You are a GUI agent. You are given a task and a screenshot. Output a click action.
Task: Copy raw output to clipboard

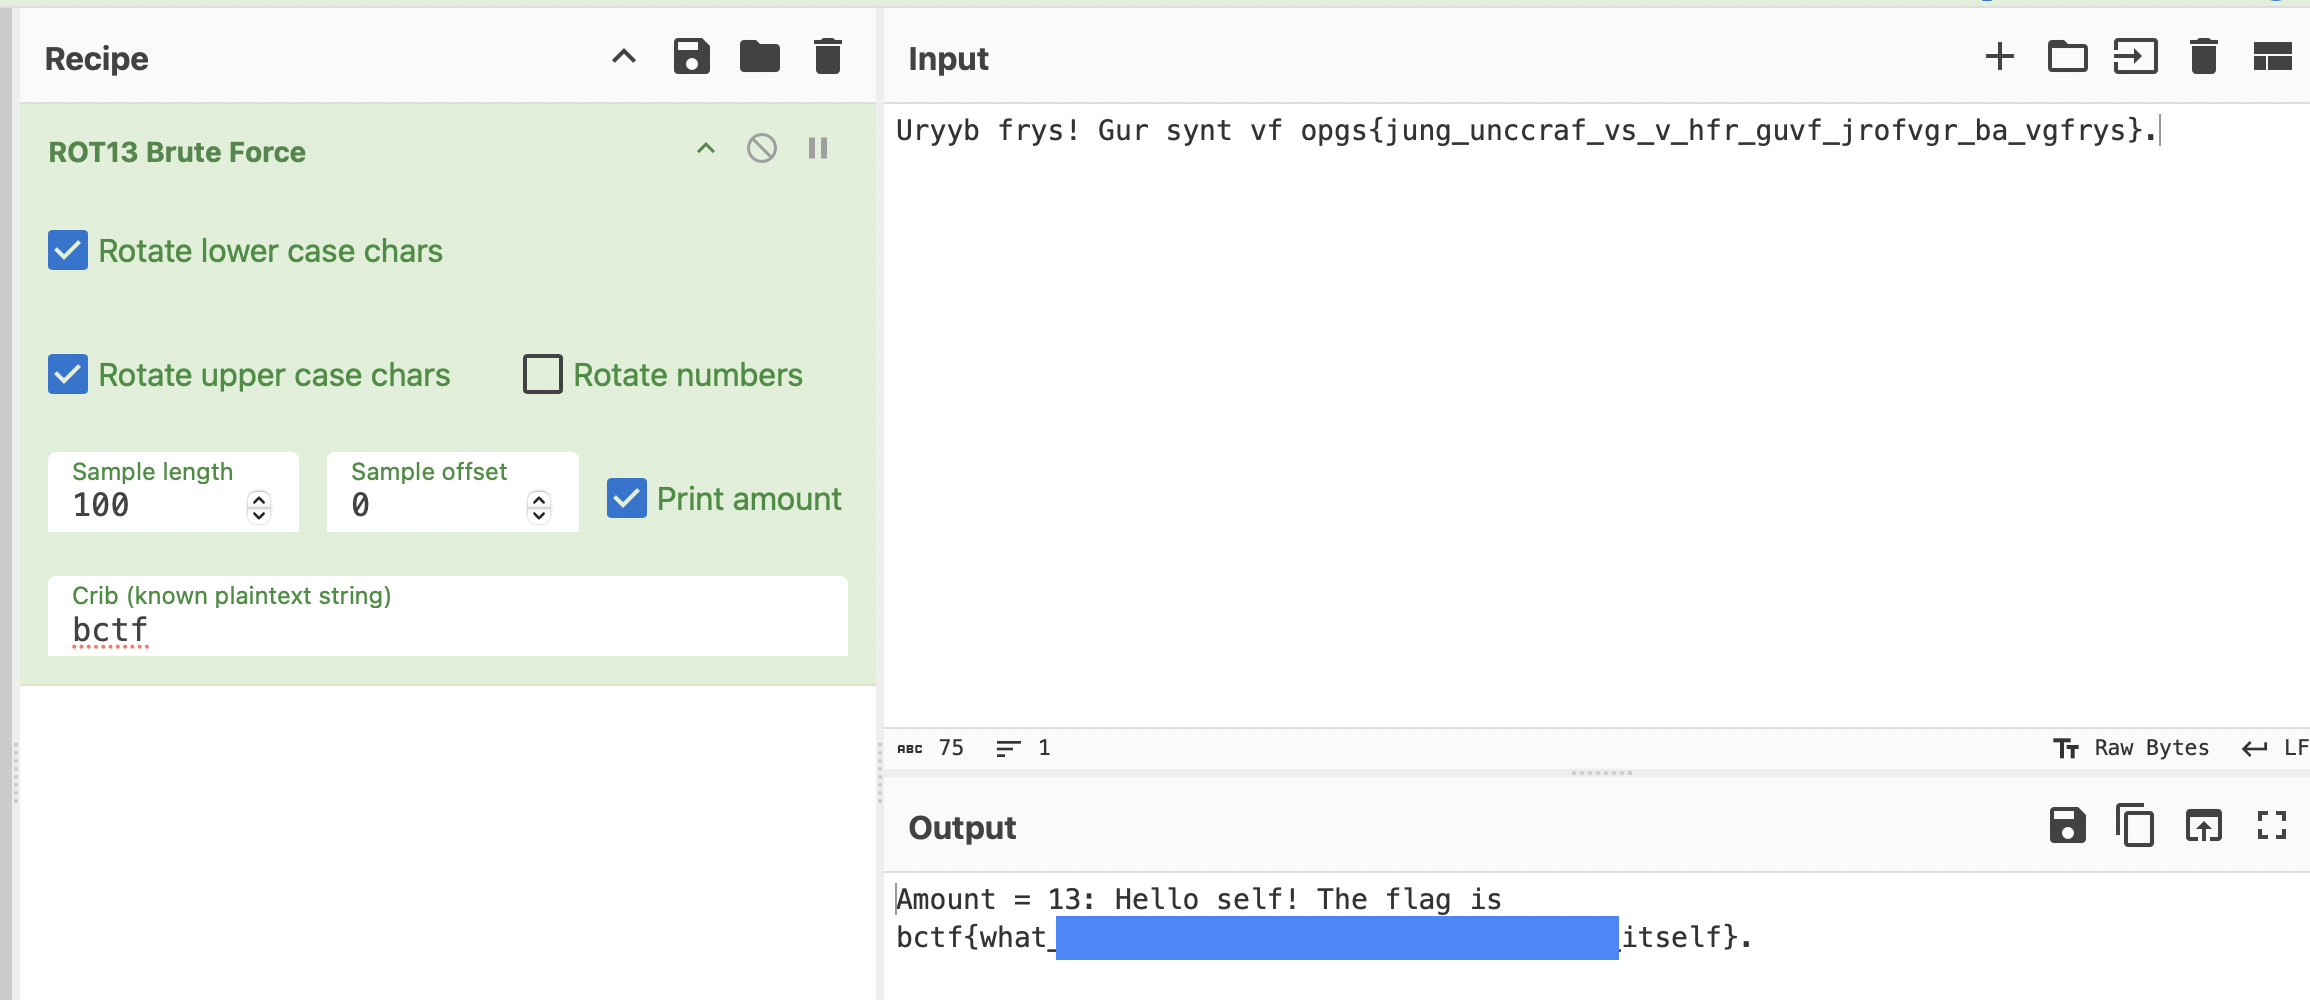[x=2135, y=826]
